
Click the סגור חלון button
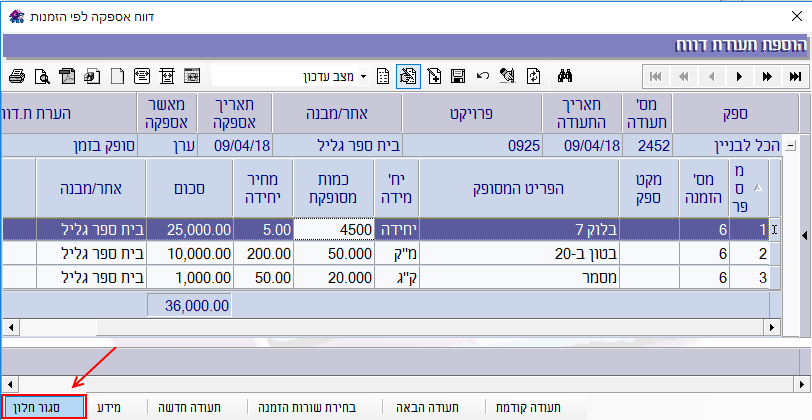pyautogui.click(x=44, y=407)
